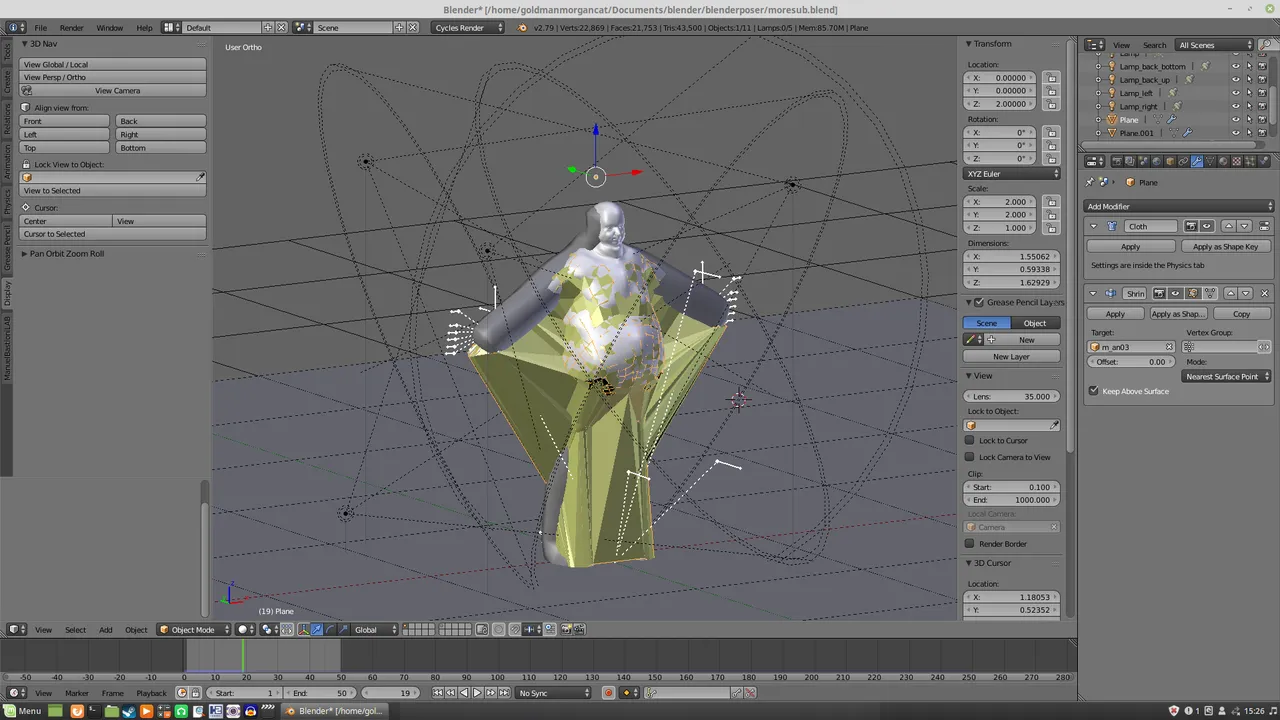
Task: Toggle edit mode display on Shrinkwrap modifier
Action: click(x=1192, y=293)
